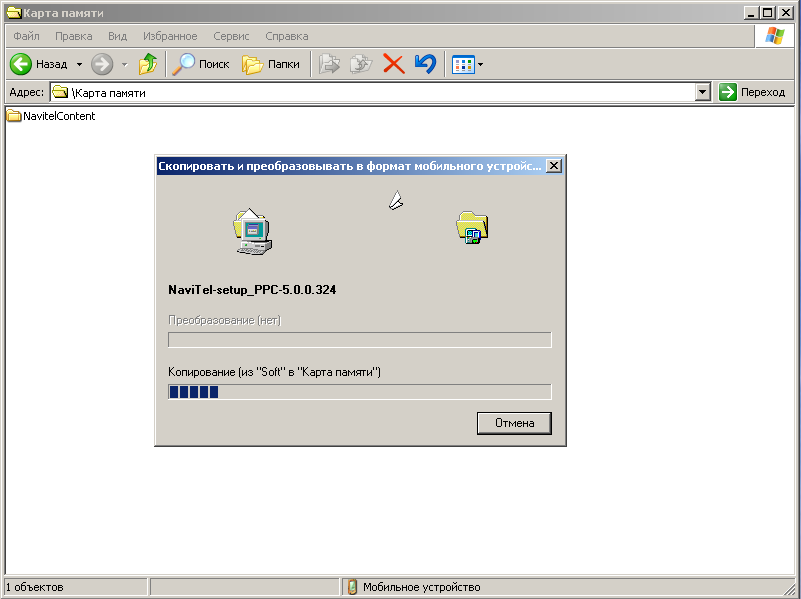Close the copy and convert dialog

554,166
